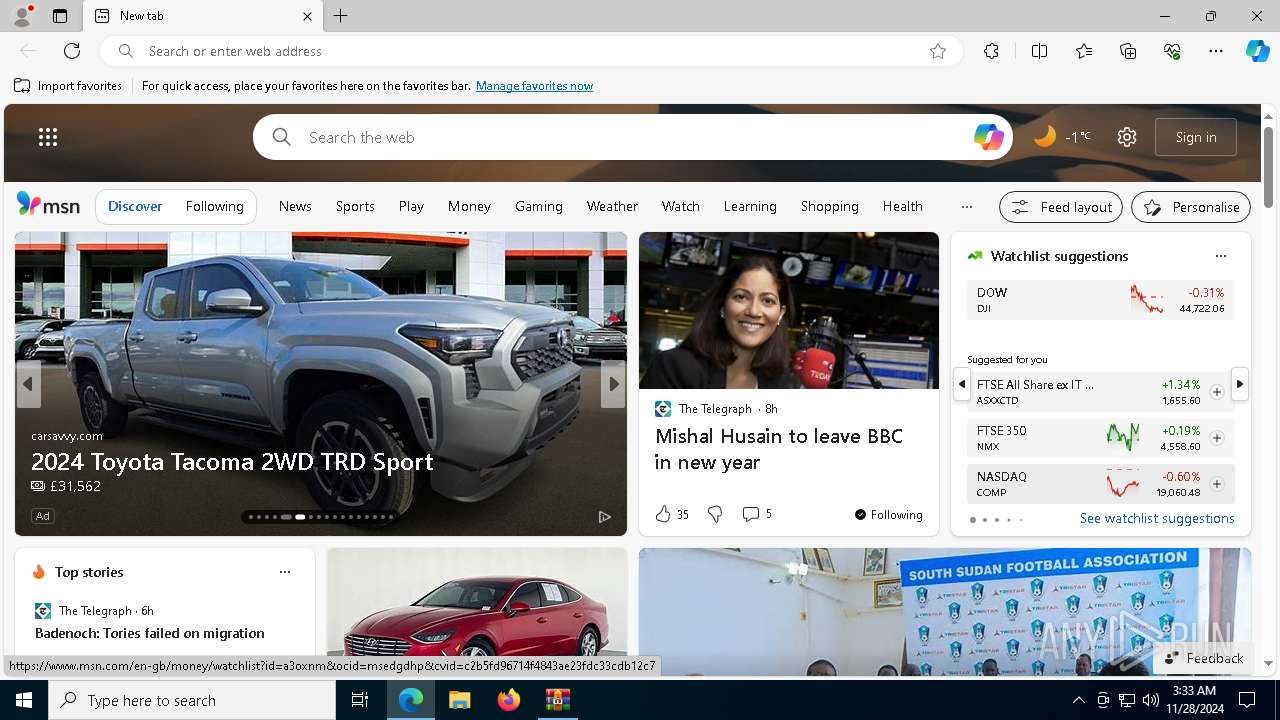
Task: Add this page to favorites star
Action: click(x=938, y=51)
